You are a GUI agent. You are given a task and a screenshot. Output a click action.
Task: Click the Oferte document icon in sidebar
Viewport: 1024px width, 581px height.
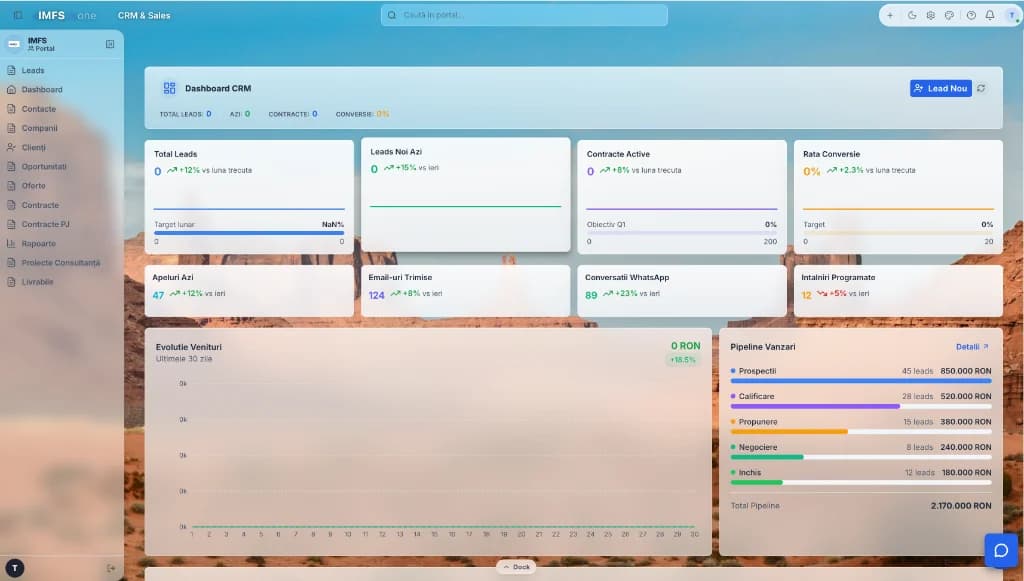coord(11,185)
